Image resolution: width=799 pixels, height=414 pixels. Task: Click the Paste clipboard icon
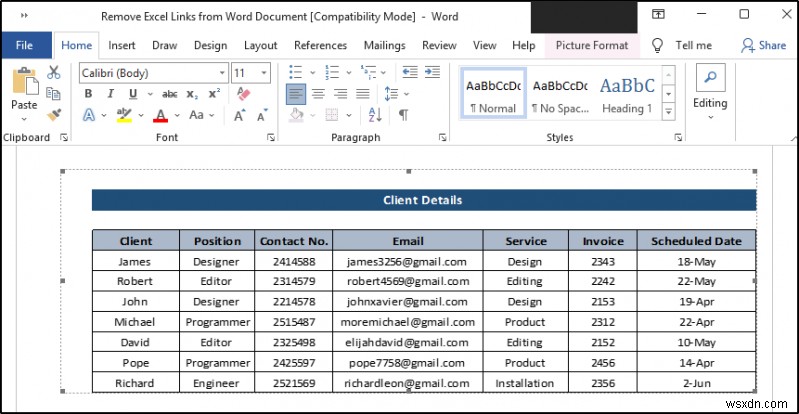pos(24,82)
